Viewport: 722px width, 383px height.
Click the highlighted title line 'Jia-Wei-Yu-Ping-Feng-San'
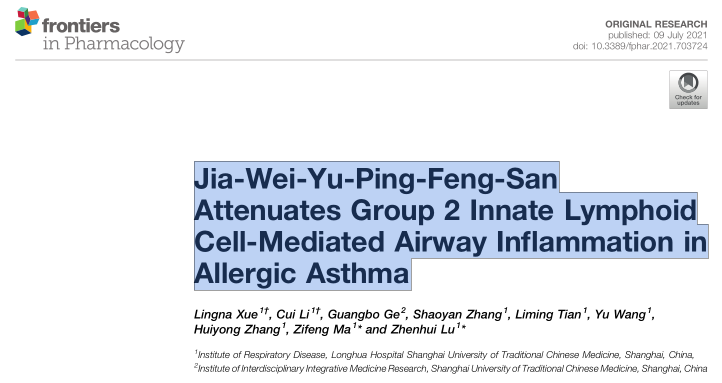(x=376, y=179)
